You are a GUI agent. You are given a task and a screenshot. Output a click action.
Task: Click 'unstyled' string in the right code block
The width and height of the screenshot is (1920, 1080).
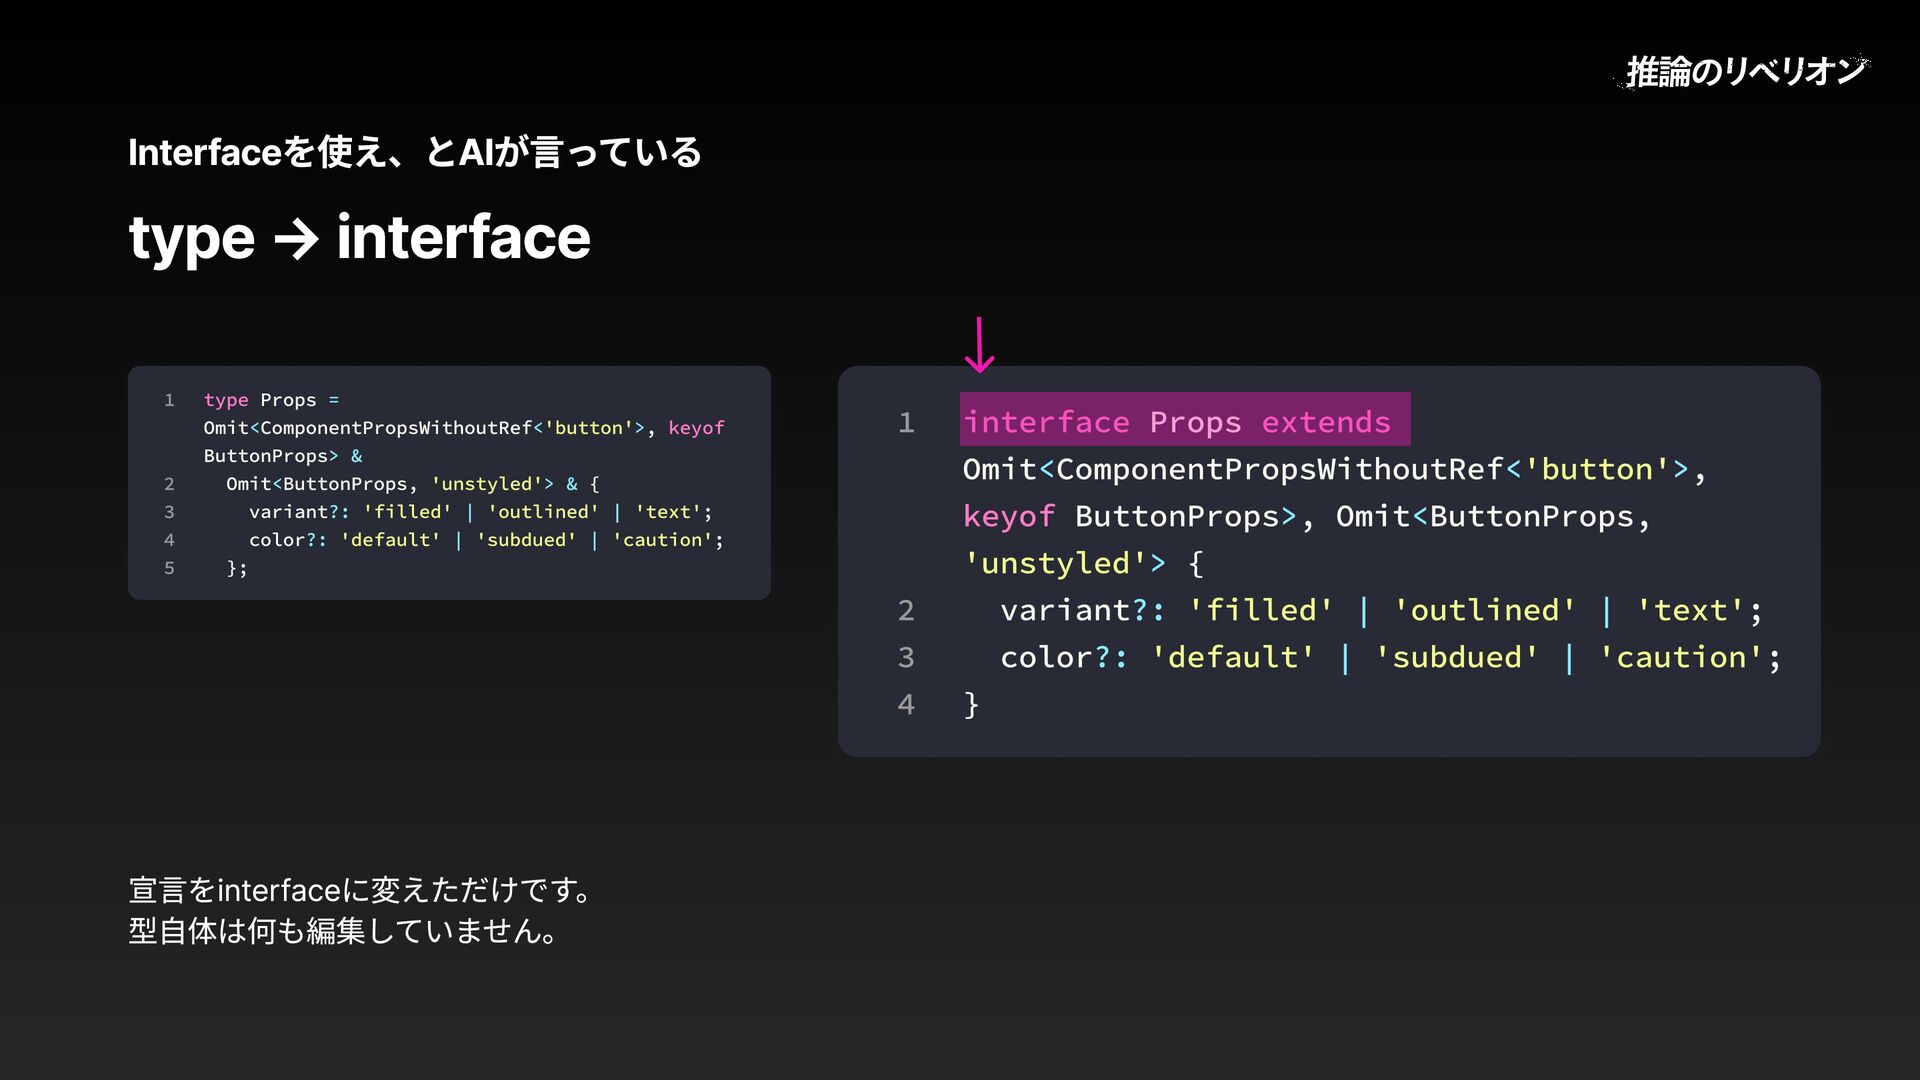coord(1054,563)
